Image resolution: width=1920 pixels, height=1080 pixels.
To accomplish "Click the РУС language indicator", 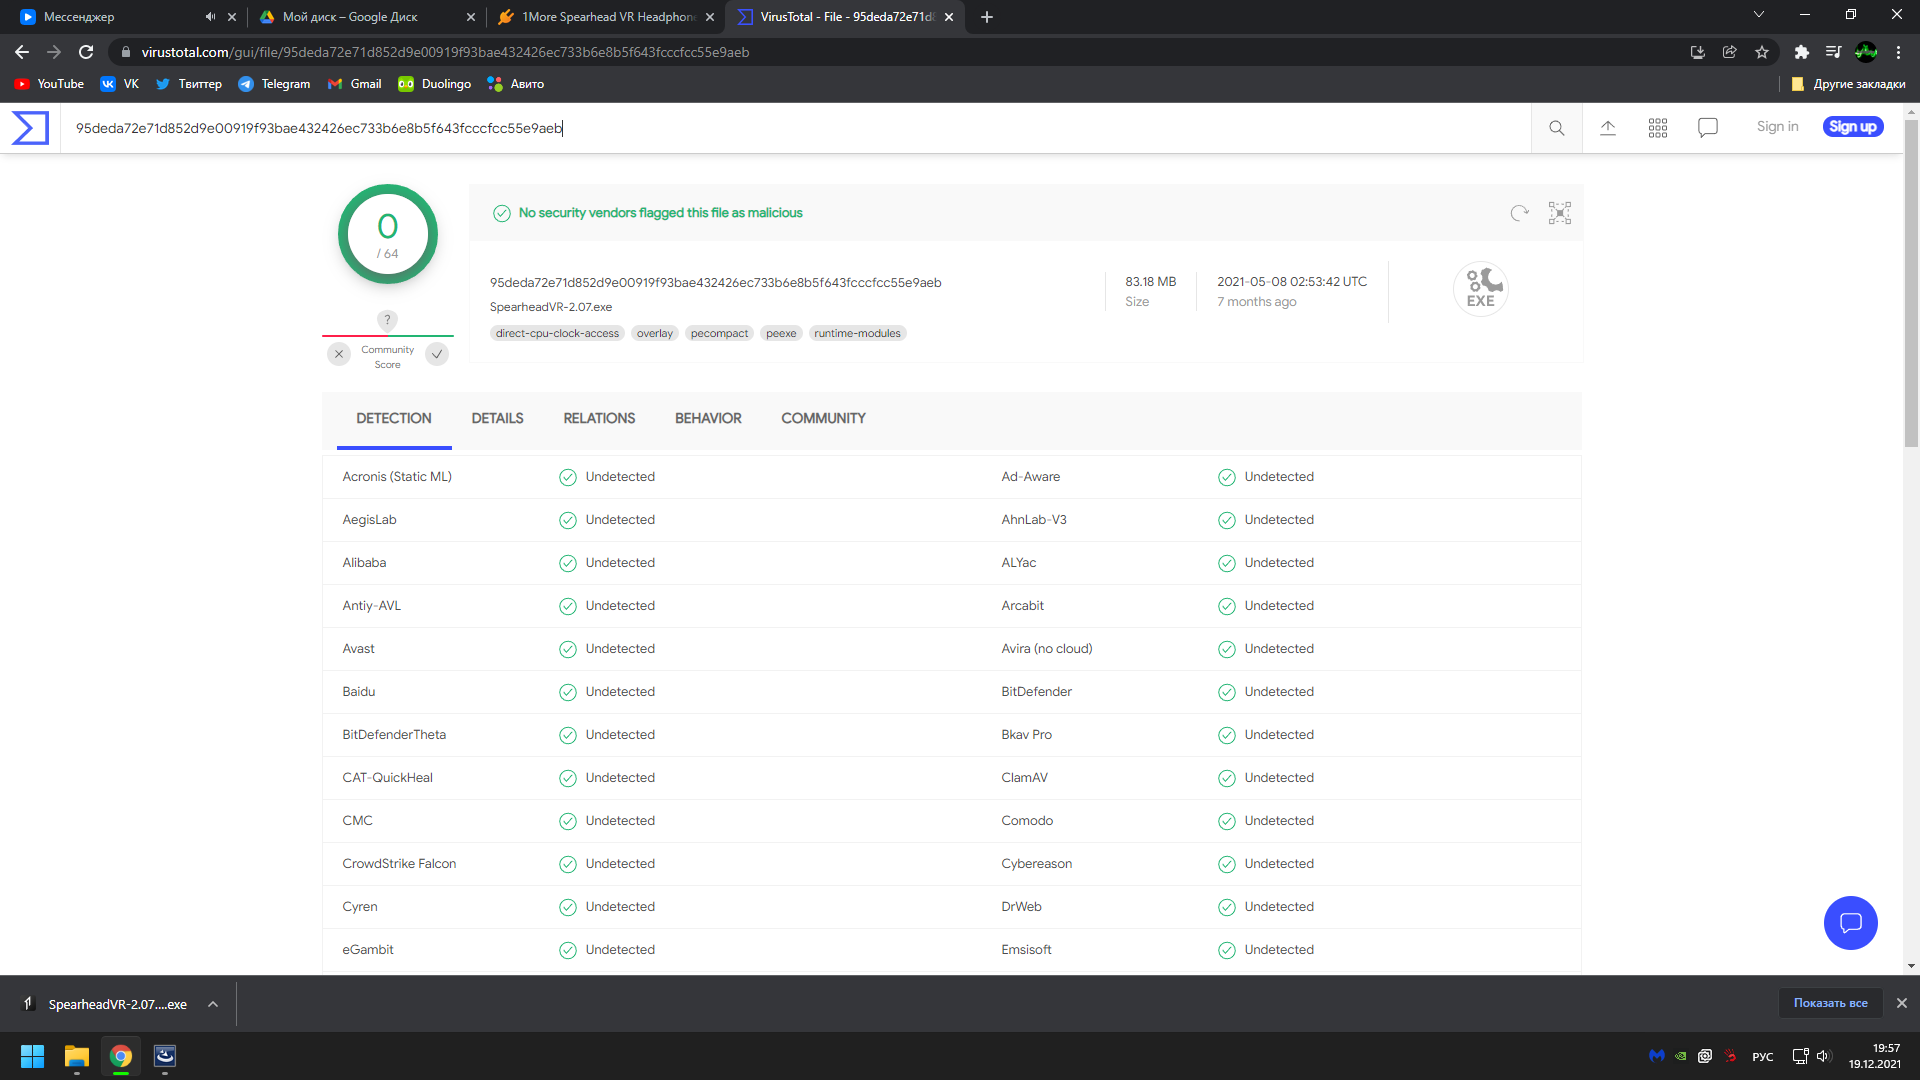I will [x=1763, y=1057].
